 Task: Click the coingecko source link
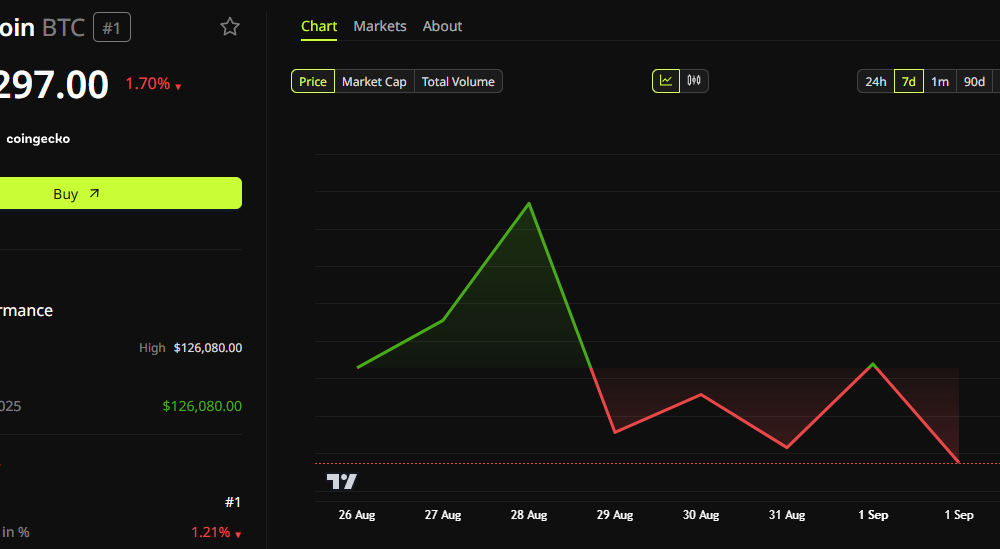[38, 138]
